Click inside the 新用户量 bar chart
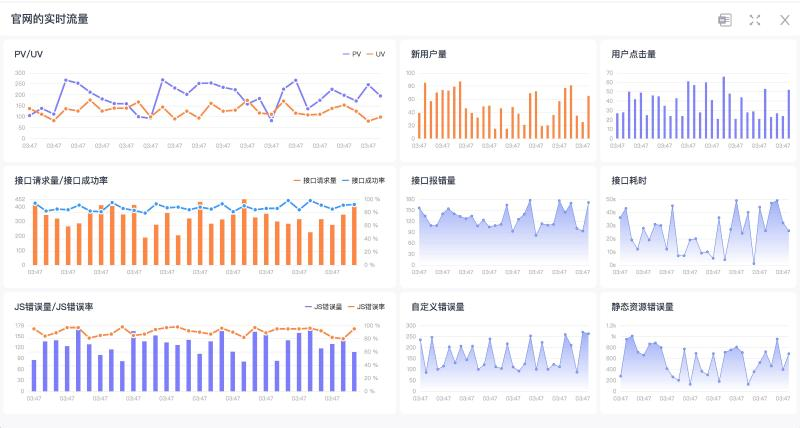800x428 pixels. (x=504, y=106)
